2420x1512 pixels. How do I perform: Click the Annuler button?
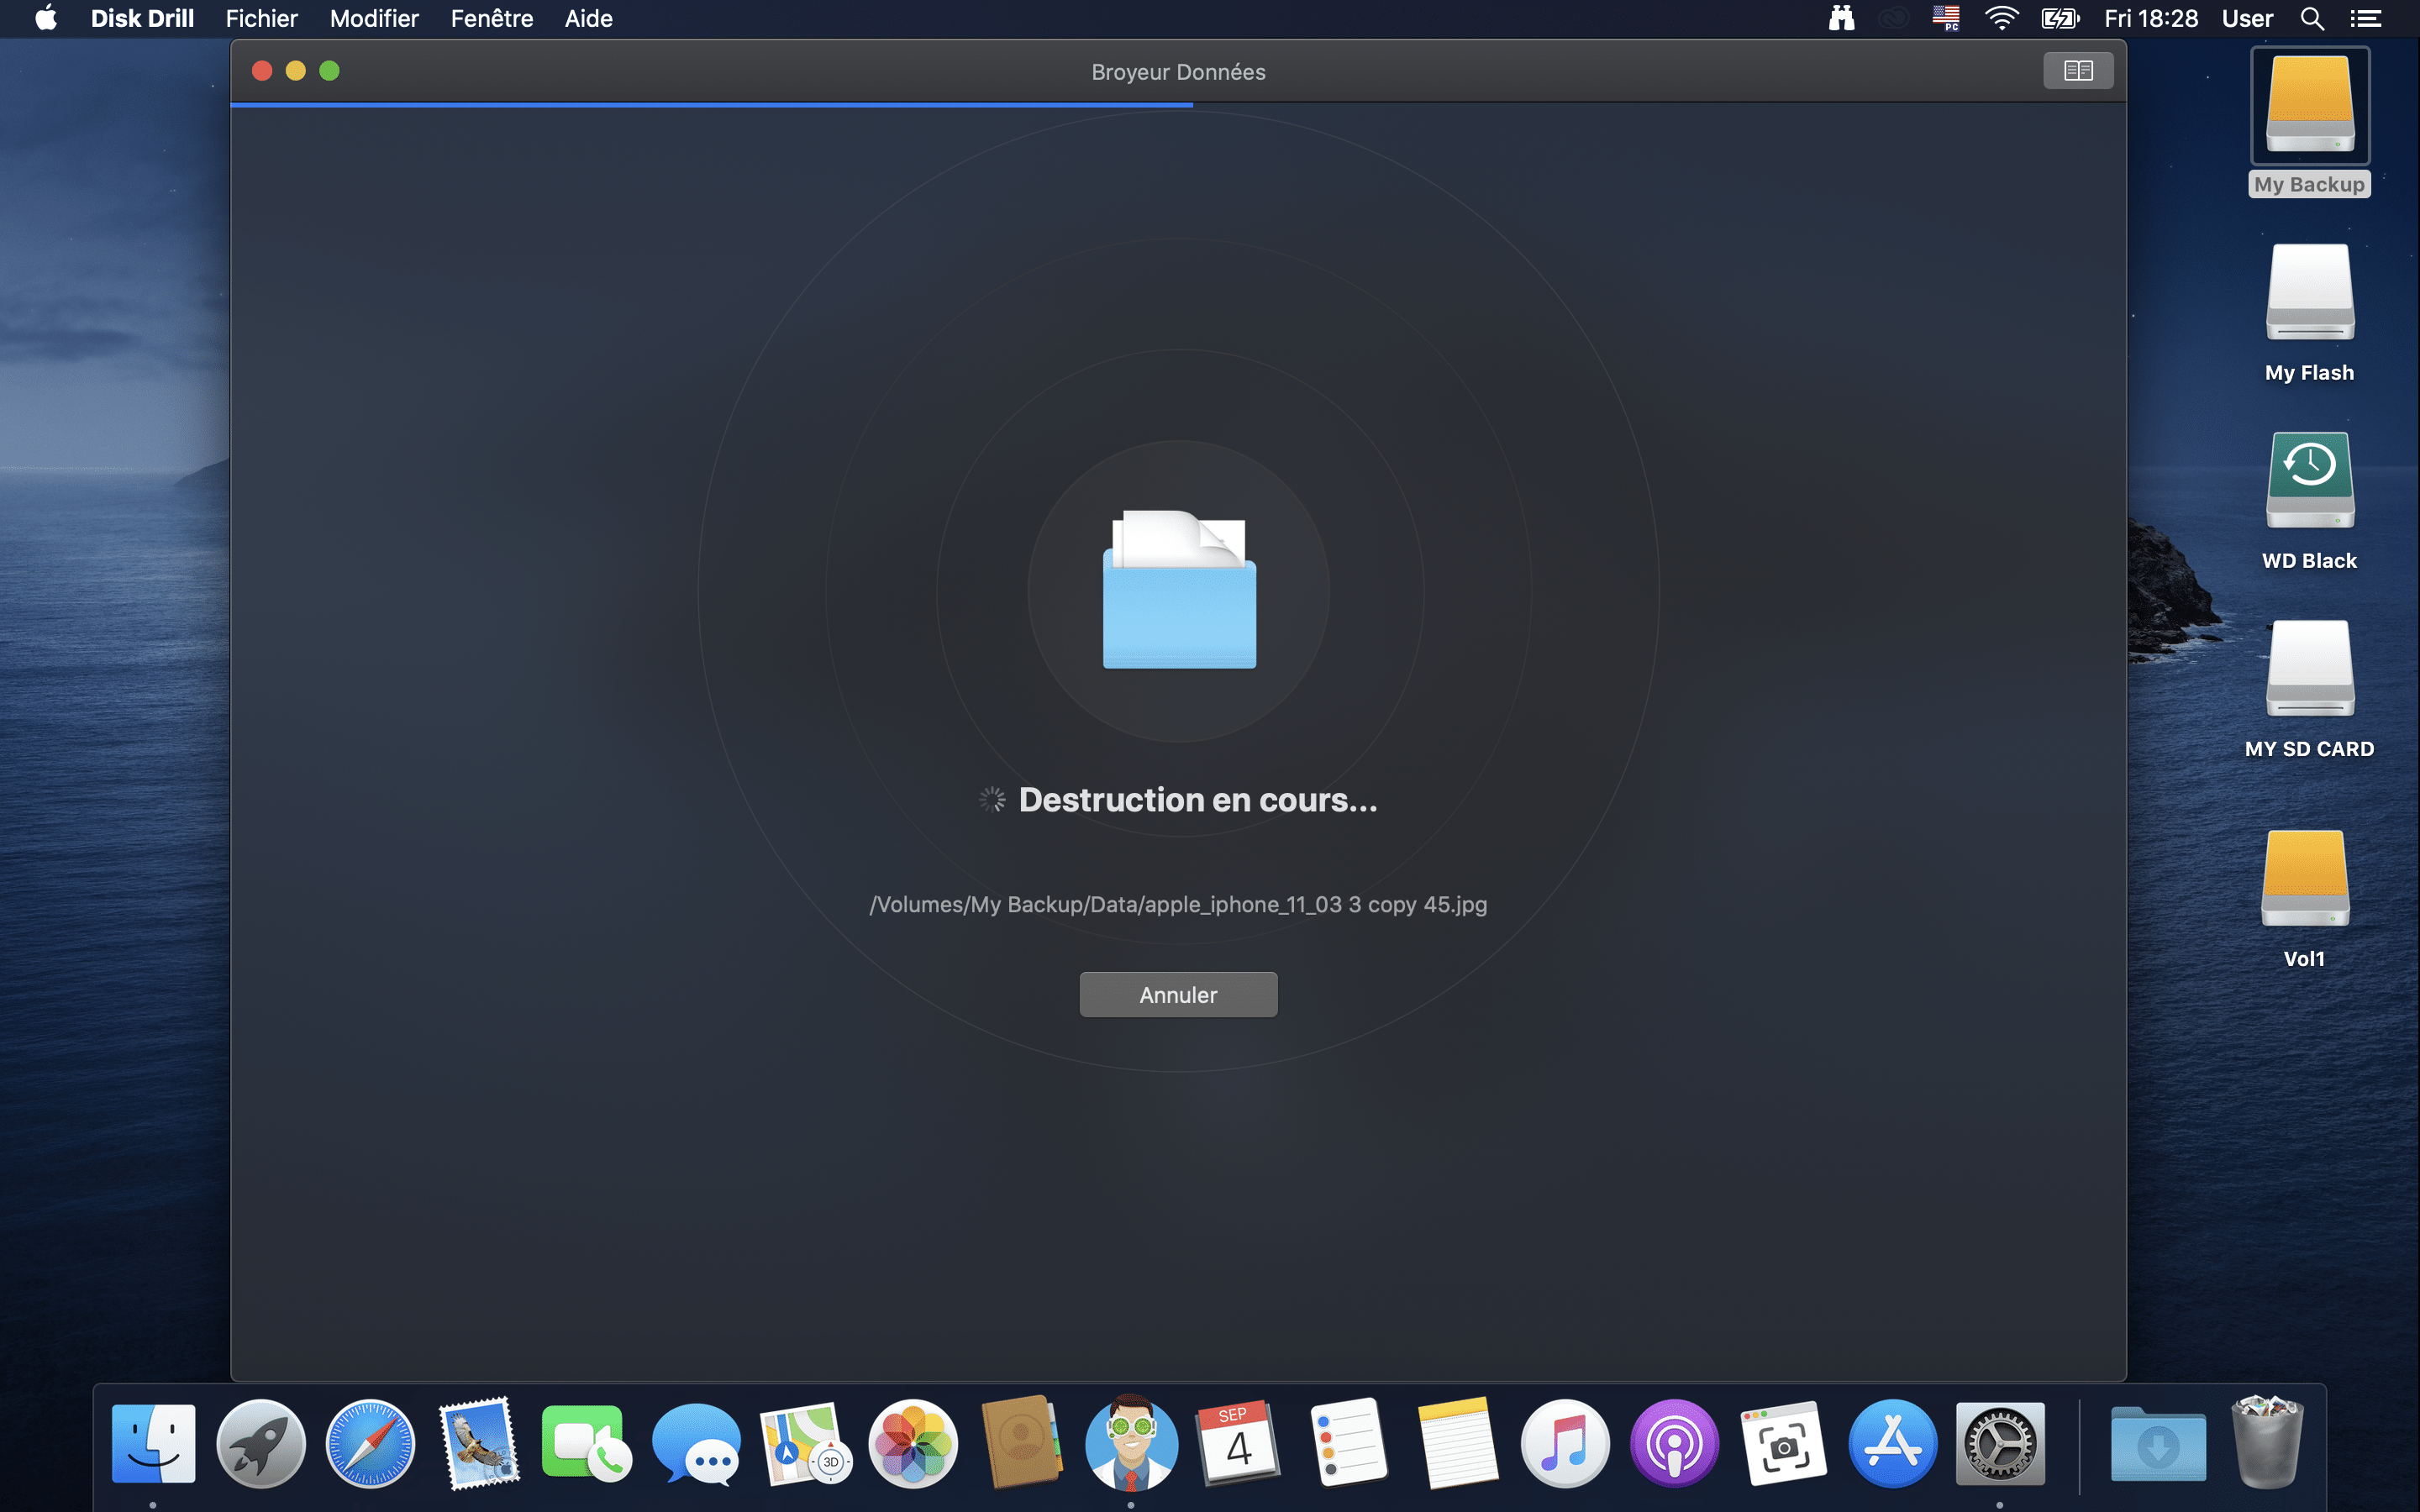coord(1178,994)
